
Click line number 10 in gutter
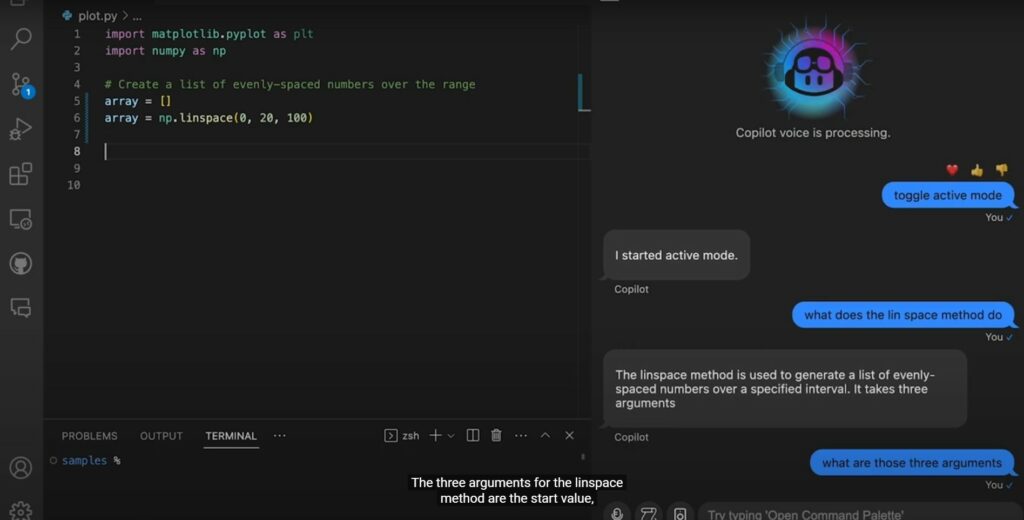pos(74,186)
